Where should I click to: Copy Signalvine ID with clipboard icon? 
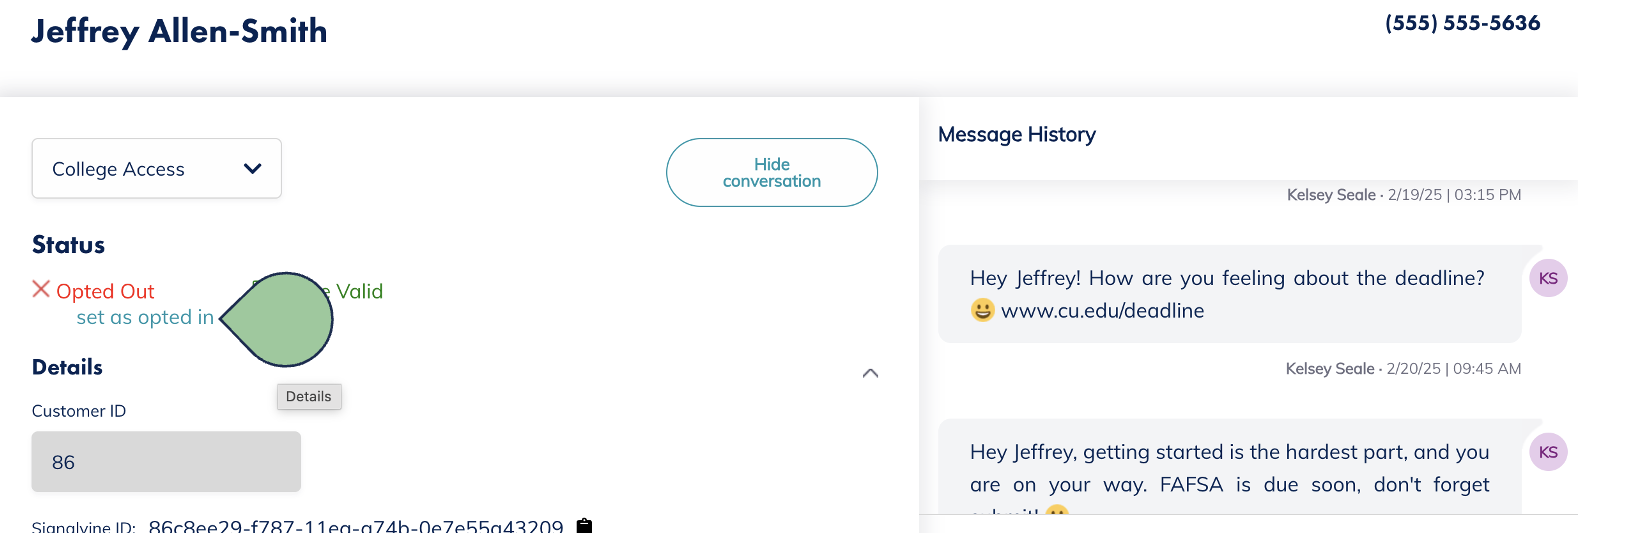point(585,526)
